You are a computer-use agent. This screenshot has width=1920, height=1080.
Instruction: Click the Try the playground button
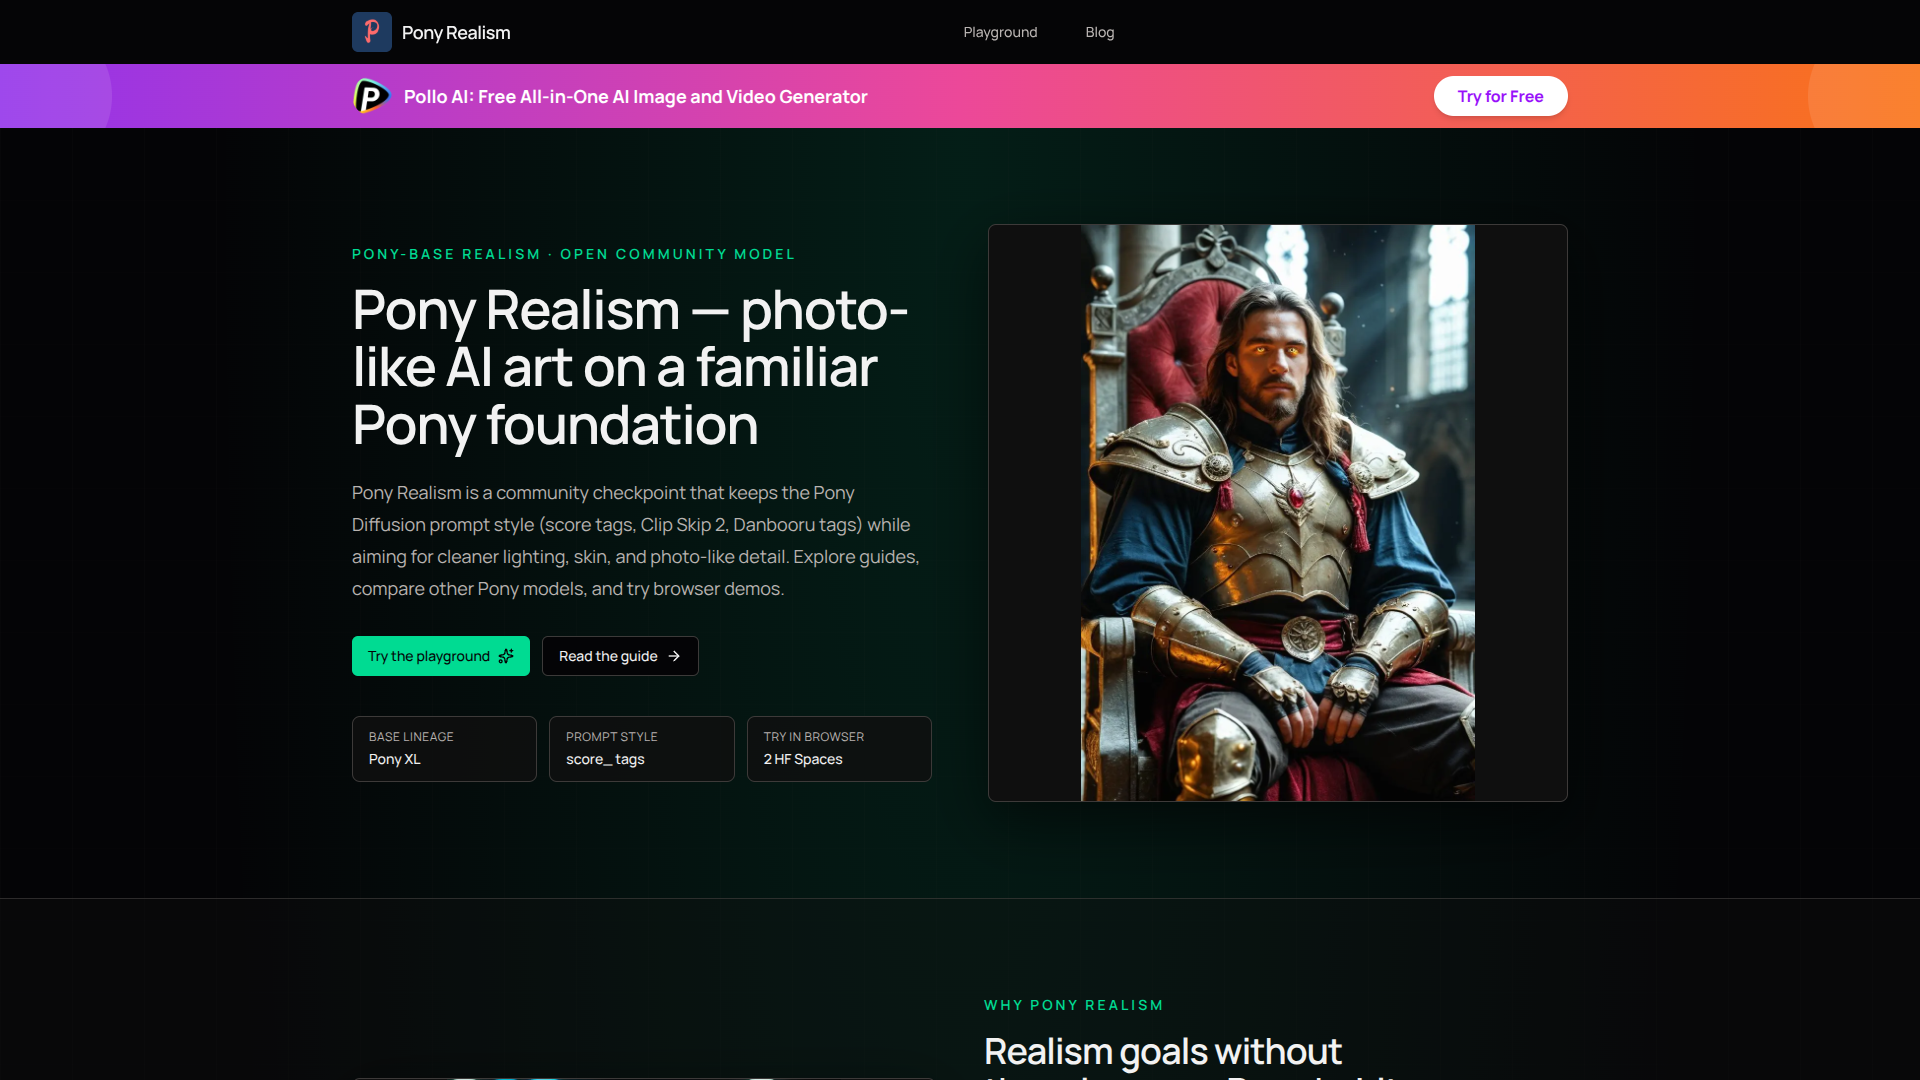point(441,656)
